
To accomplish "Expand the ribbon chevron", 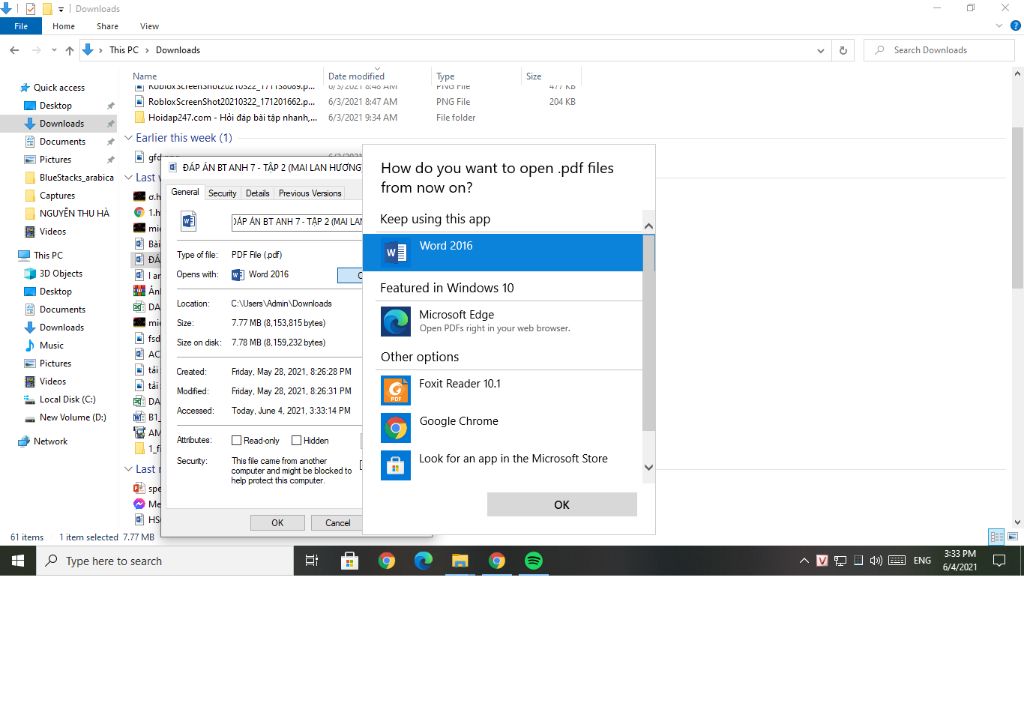I will tap(999, 26).
